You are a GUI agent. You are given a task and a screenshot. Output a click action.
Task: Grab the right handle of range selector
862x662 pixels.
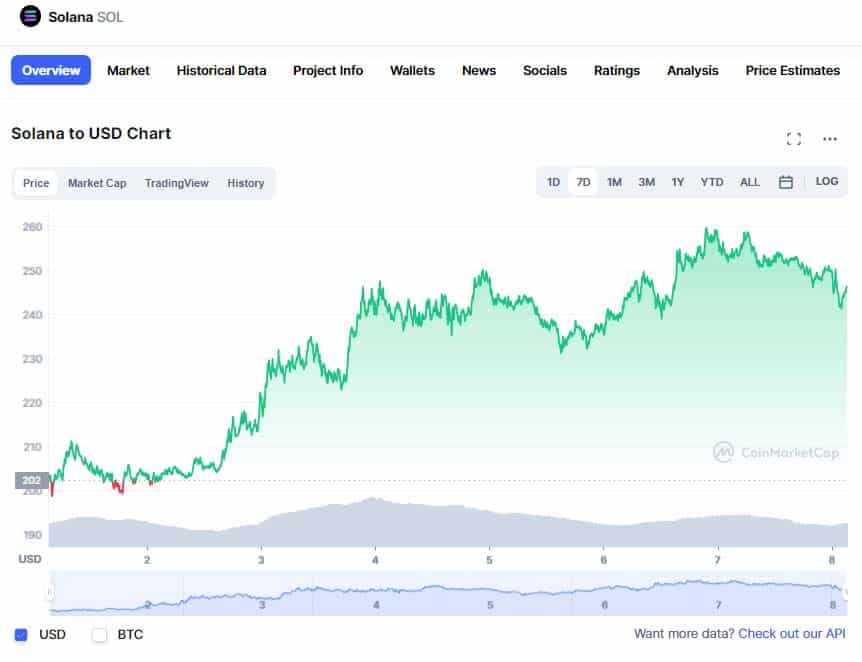point(846,593)
